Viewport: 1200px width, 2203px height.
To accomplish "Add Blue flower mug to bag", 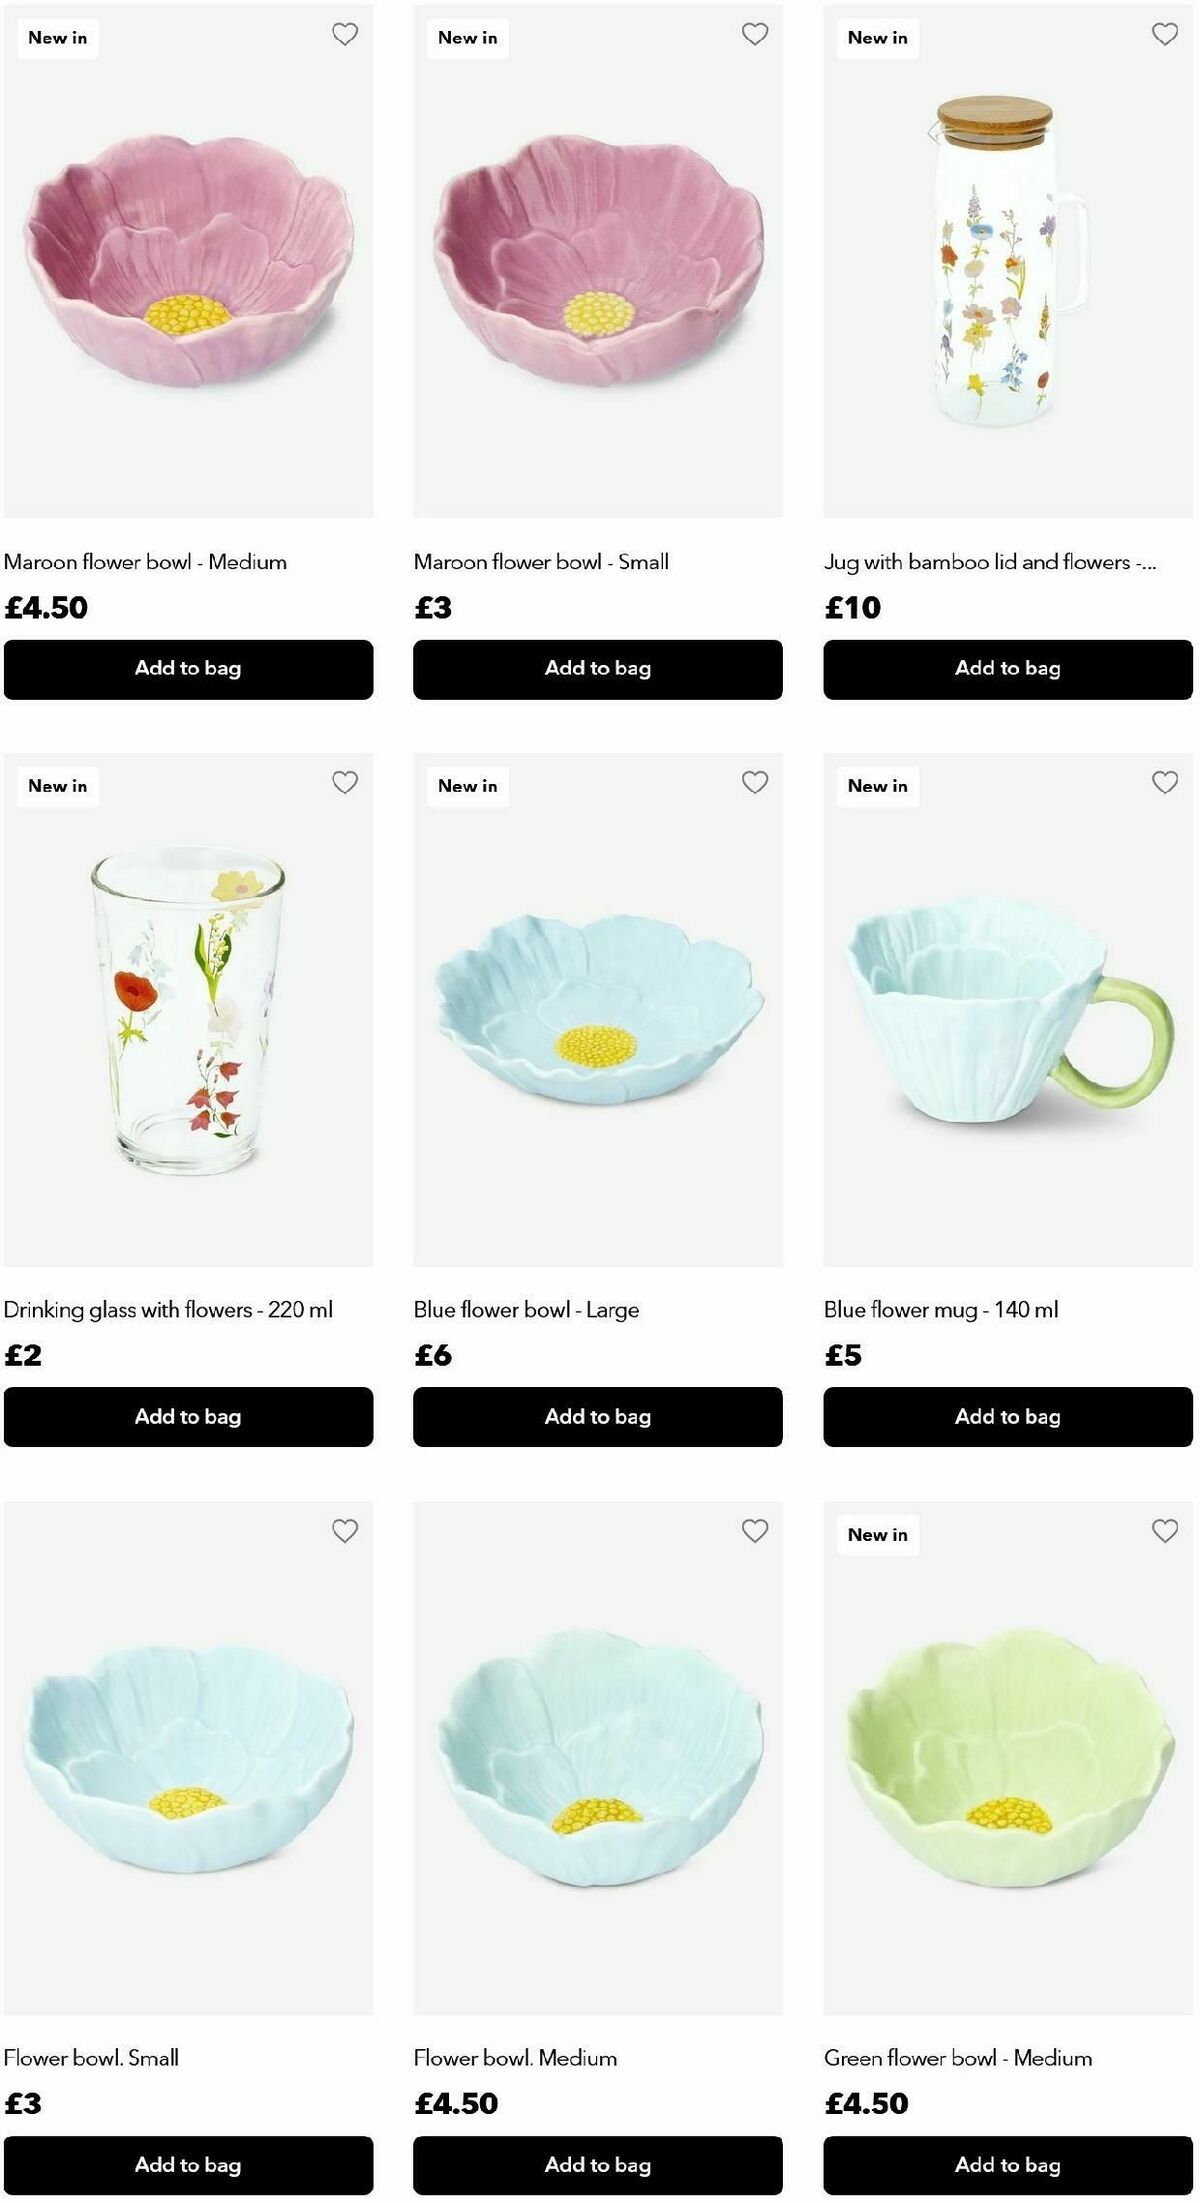I will point(1008,1417).
